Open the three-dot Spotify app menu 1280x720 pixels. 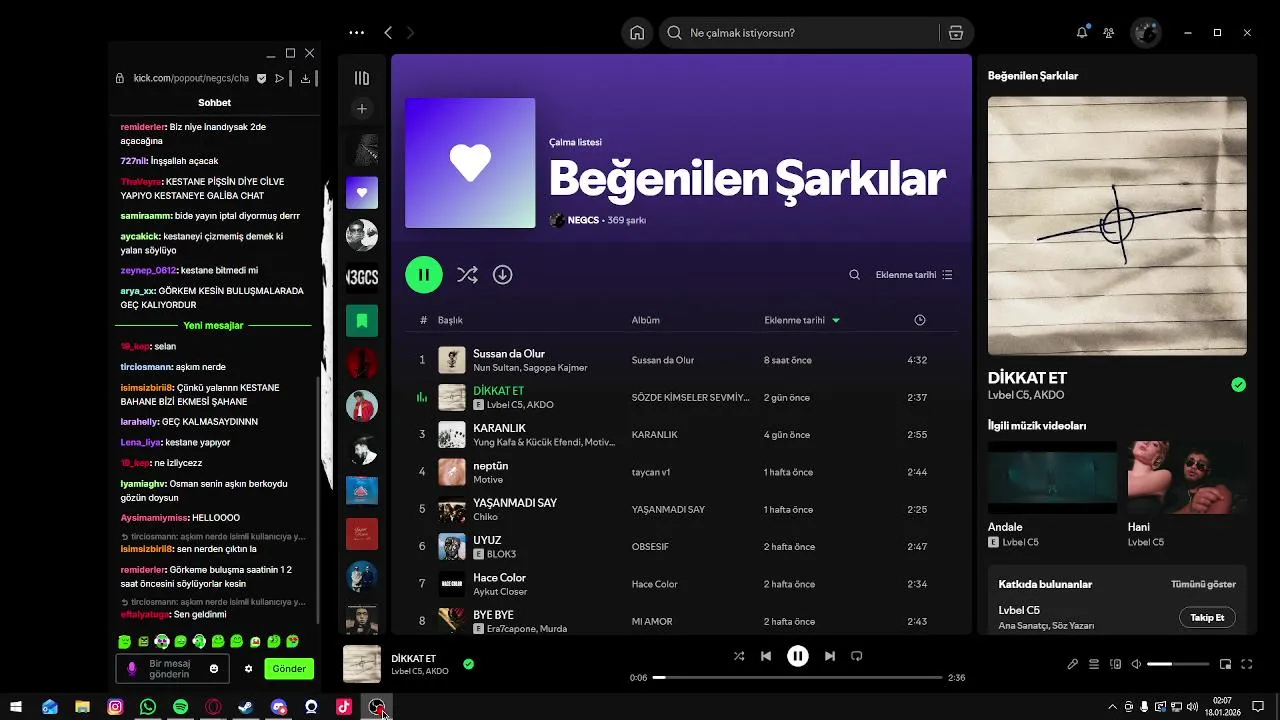[x=357, y=33]
